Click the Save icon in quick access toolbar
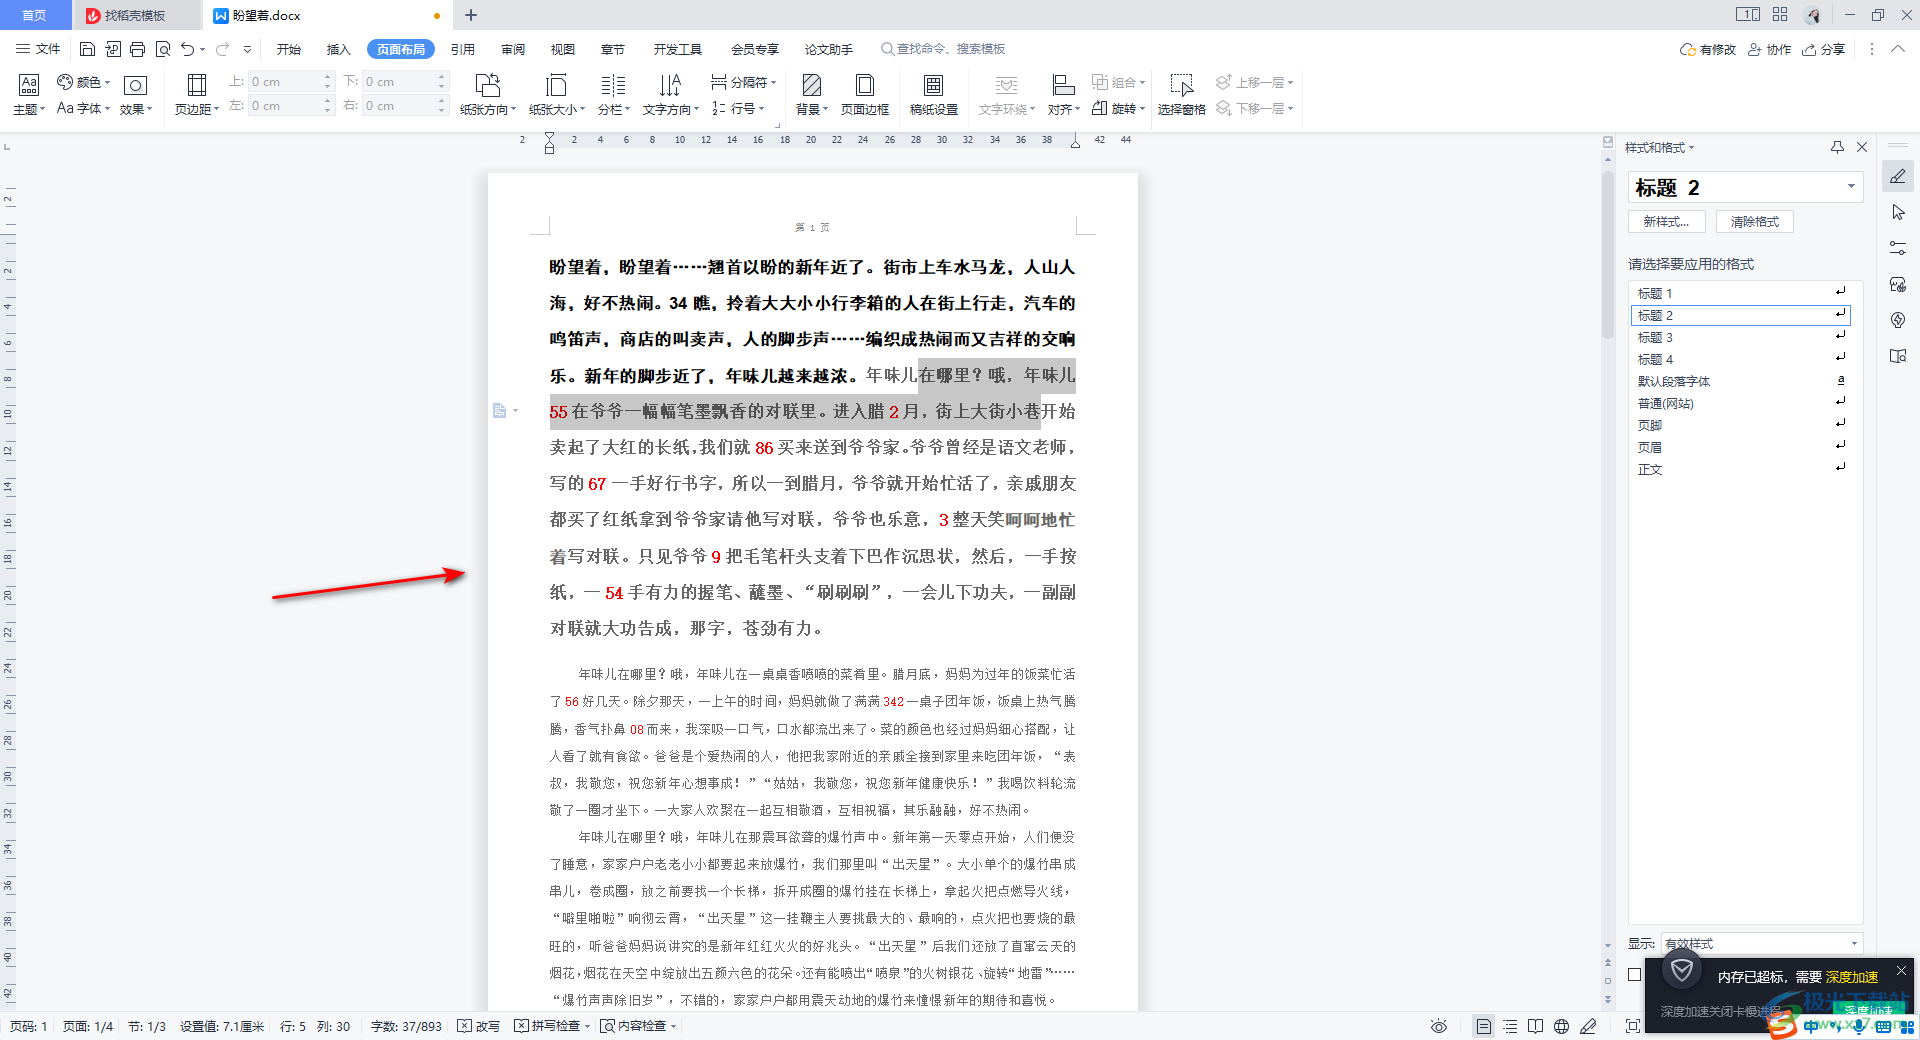Viewport: 1920px width, 1040px height. tap(87, 49)
